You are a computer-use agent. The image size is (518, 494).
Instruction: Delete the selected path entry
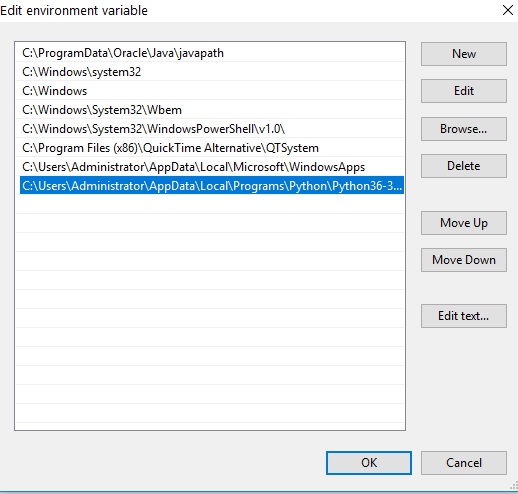click(464, 166)
